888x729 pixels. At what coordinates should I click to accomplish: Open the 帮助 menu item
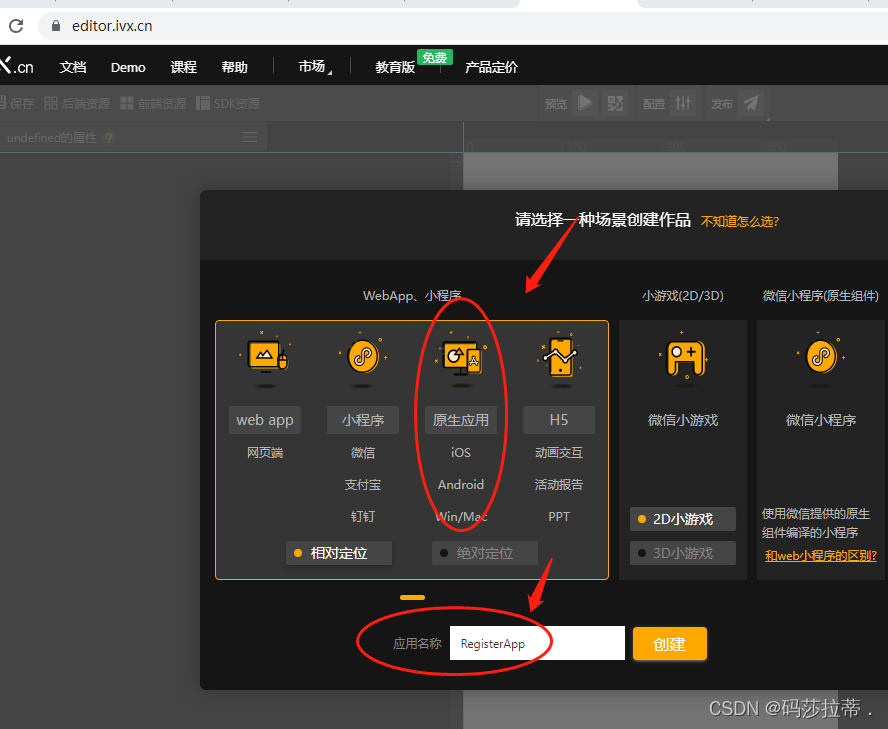pos(234,67)
